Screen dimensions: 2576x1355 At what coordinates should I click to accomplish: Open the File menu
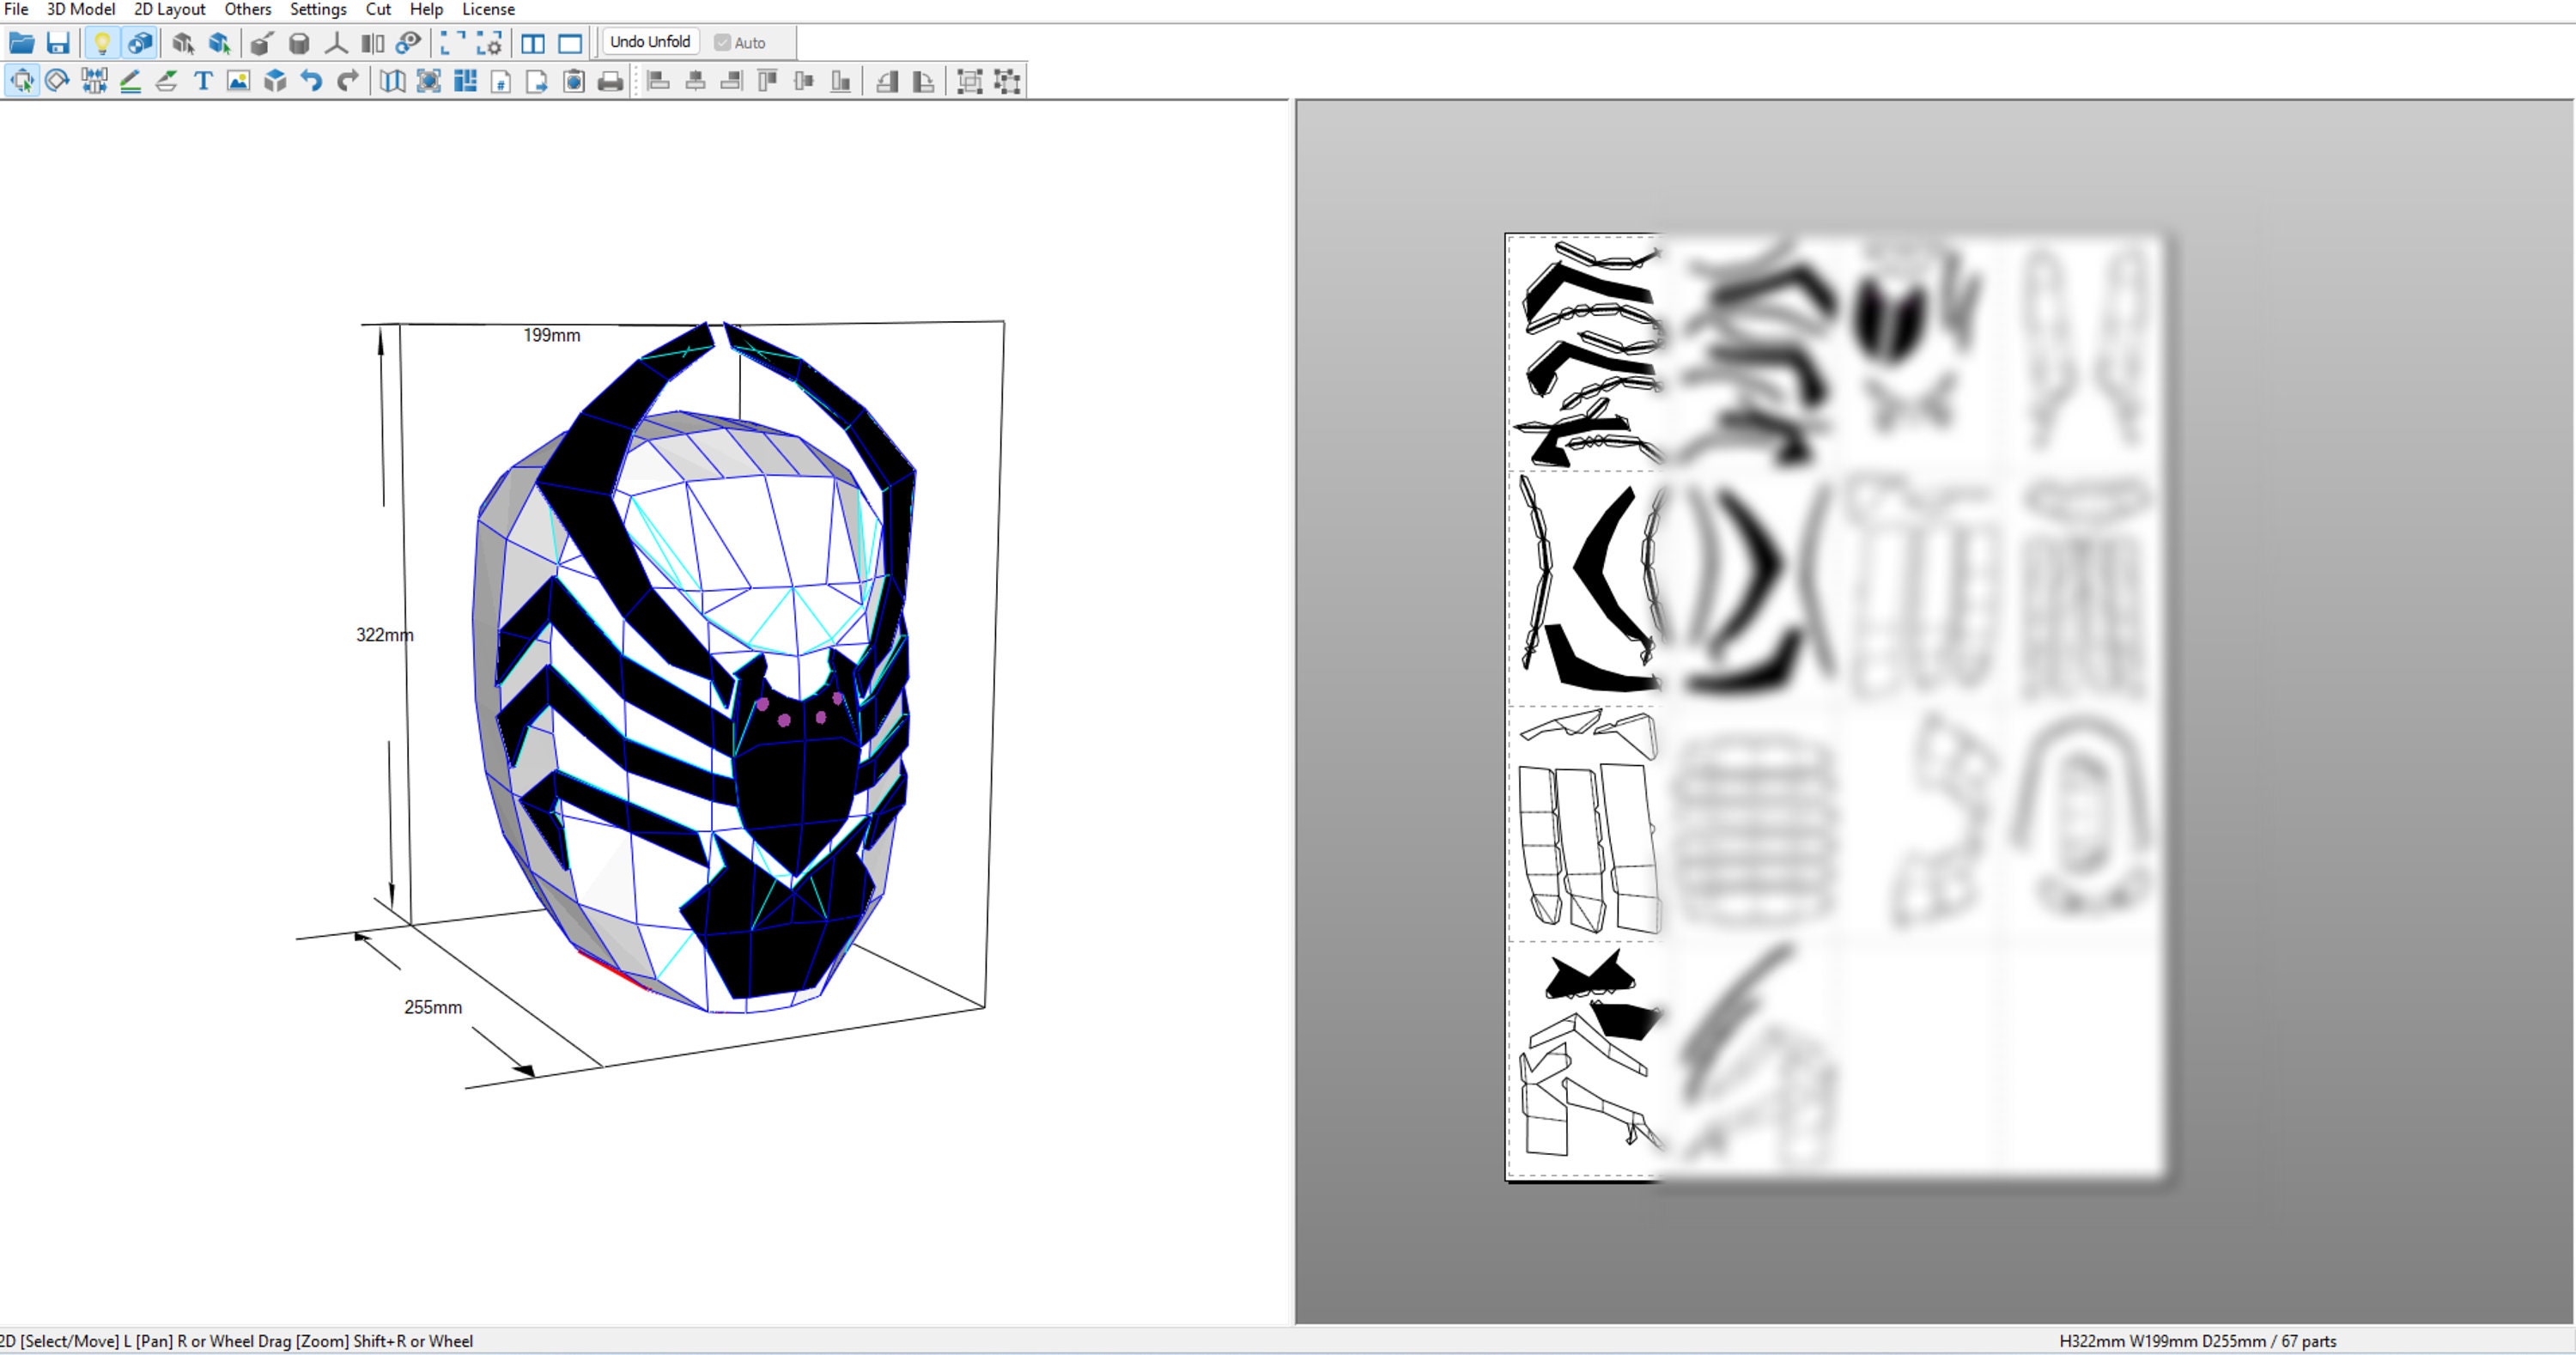tap(15, 9)
